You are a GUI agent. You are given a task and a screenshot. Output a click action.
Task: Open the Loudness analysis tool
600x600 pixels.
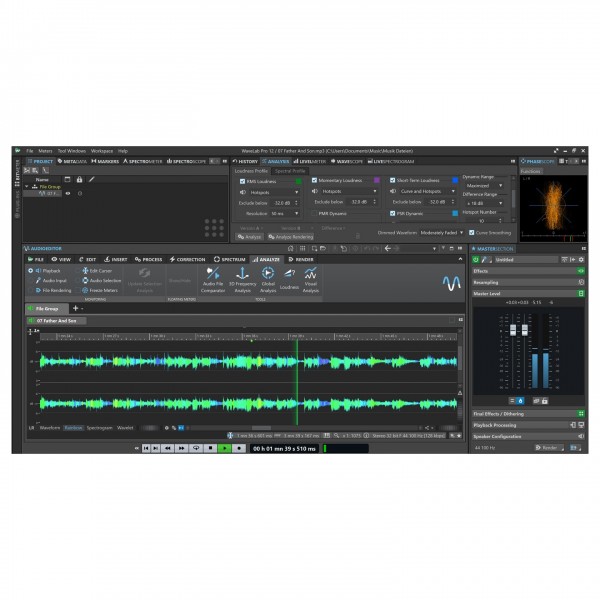click(289, 280)
